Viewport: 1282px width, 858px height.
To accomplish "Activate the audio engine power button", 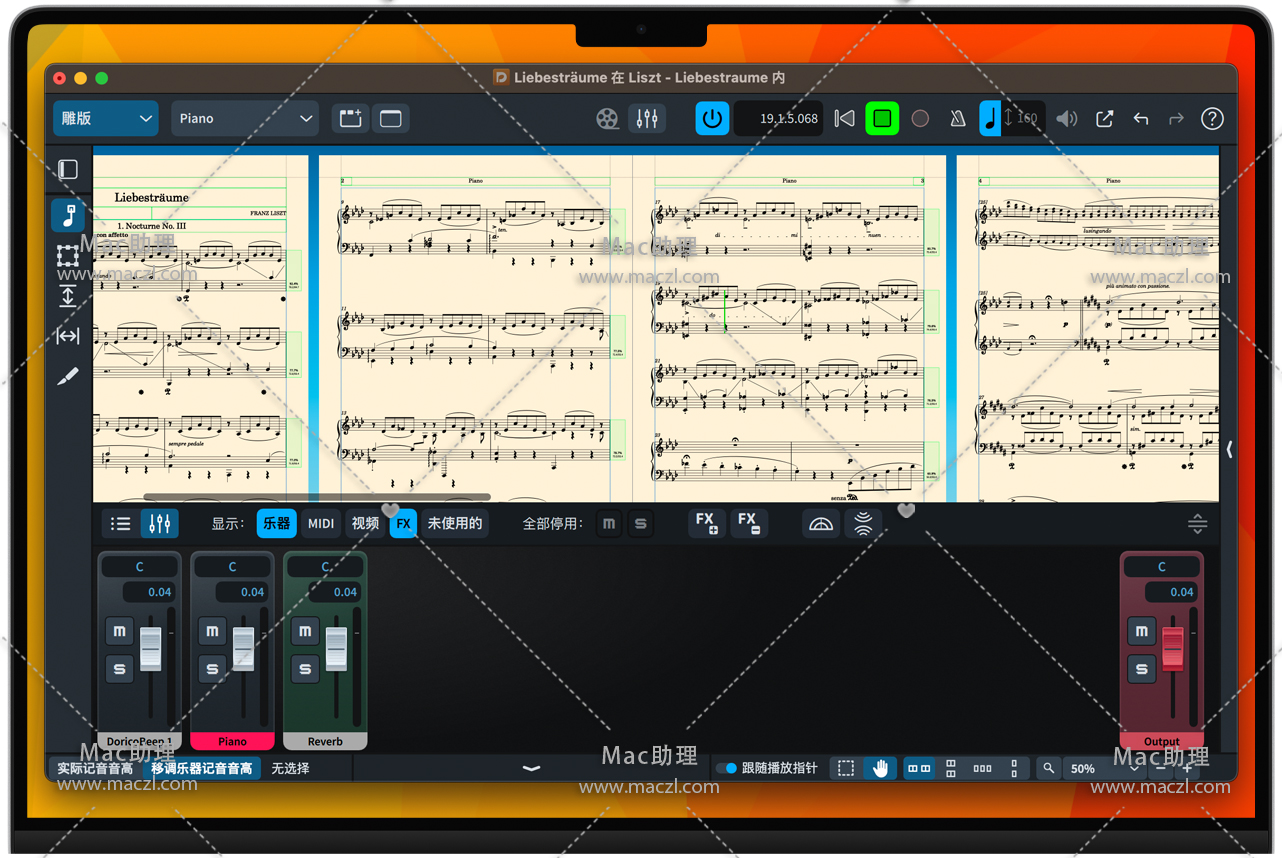I will coord(712,119).
